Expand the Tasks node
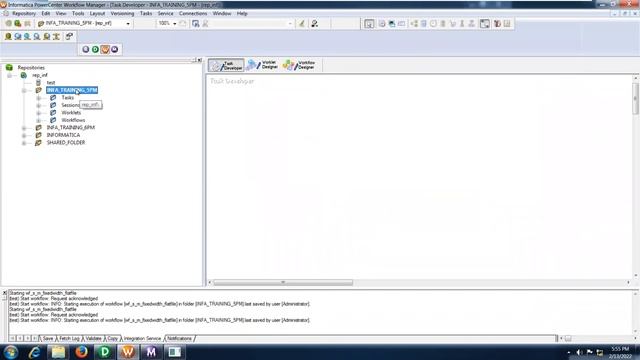This screenshot has height=360, width=640. click(39, 98)
